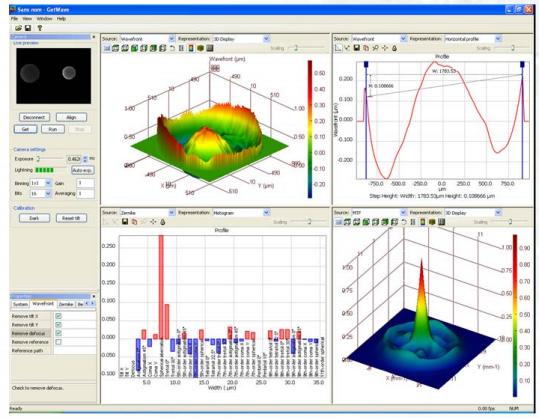Viewport: 539px width, 418px height.
Task: Click the Gain input field
Action: pyautogui.click(x=86, y=183)
